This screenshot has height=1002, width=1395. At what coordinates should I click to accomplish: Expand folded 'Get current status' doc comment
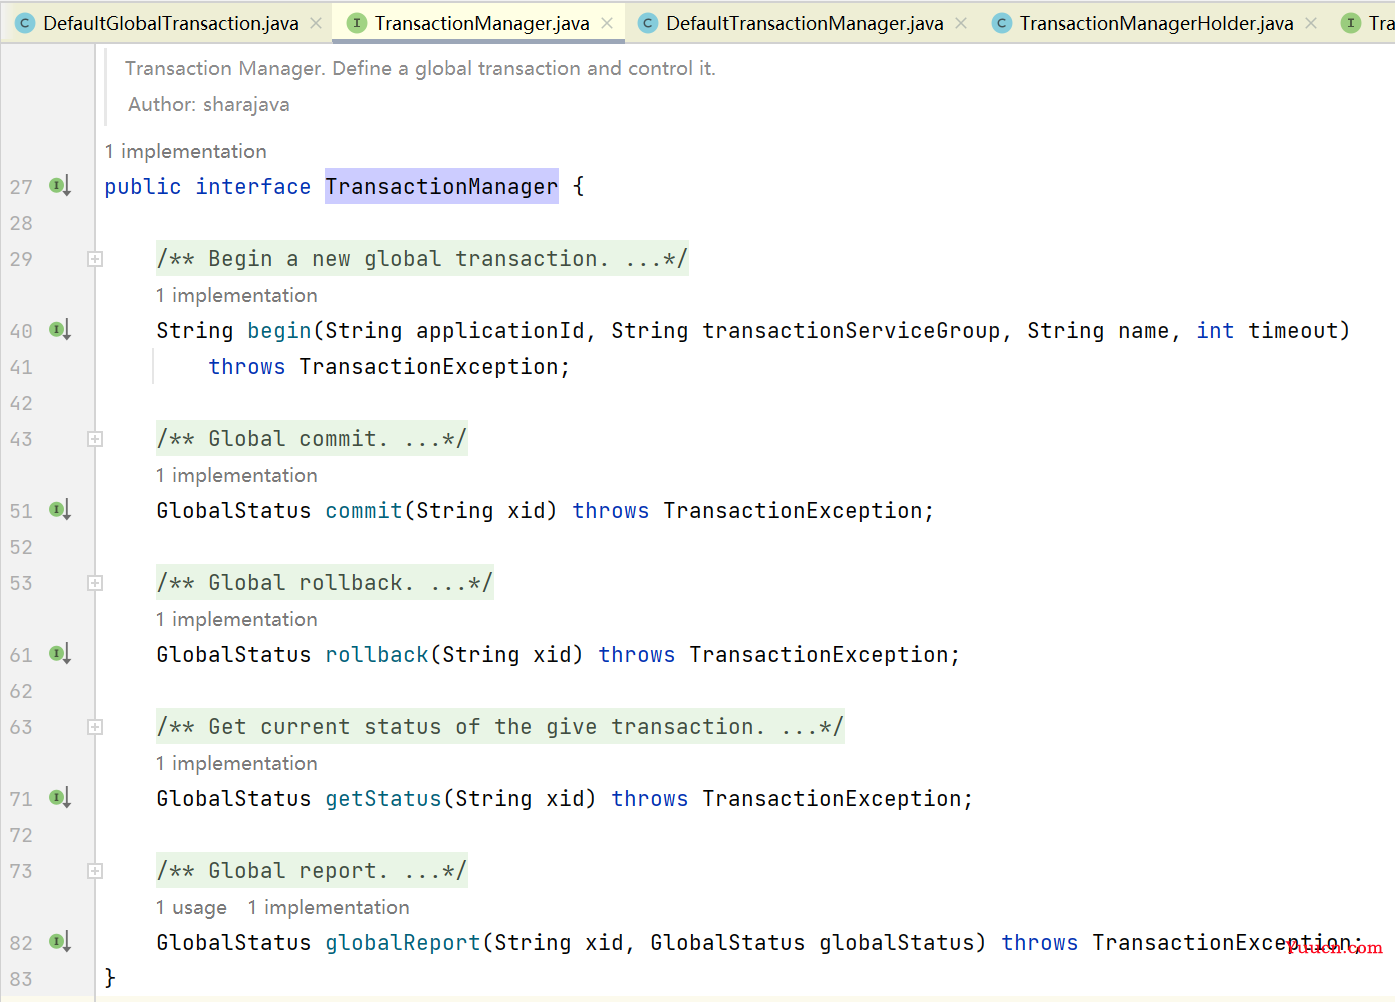click(x=95, y=727)
